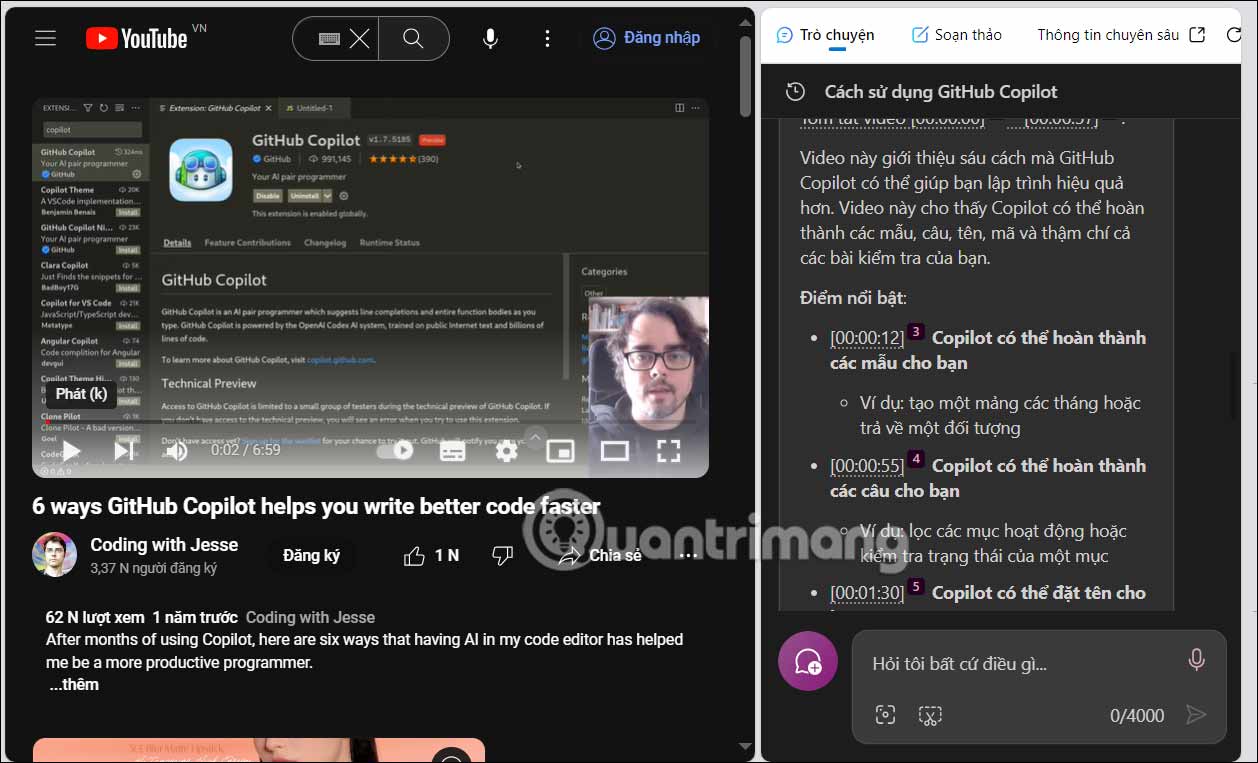Screen dimensions: 1258x763
Task: Enter fullscreen mode
Action: 668,451
